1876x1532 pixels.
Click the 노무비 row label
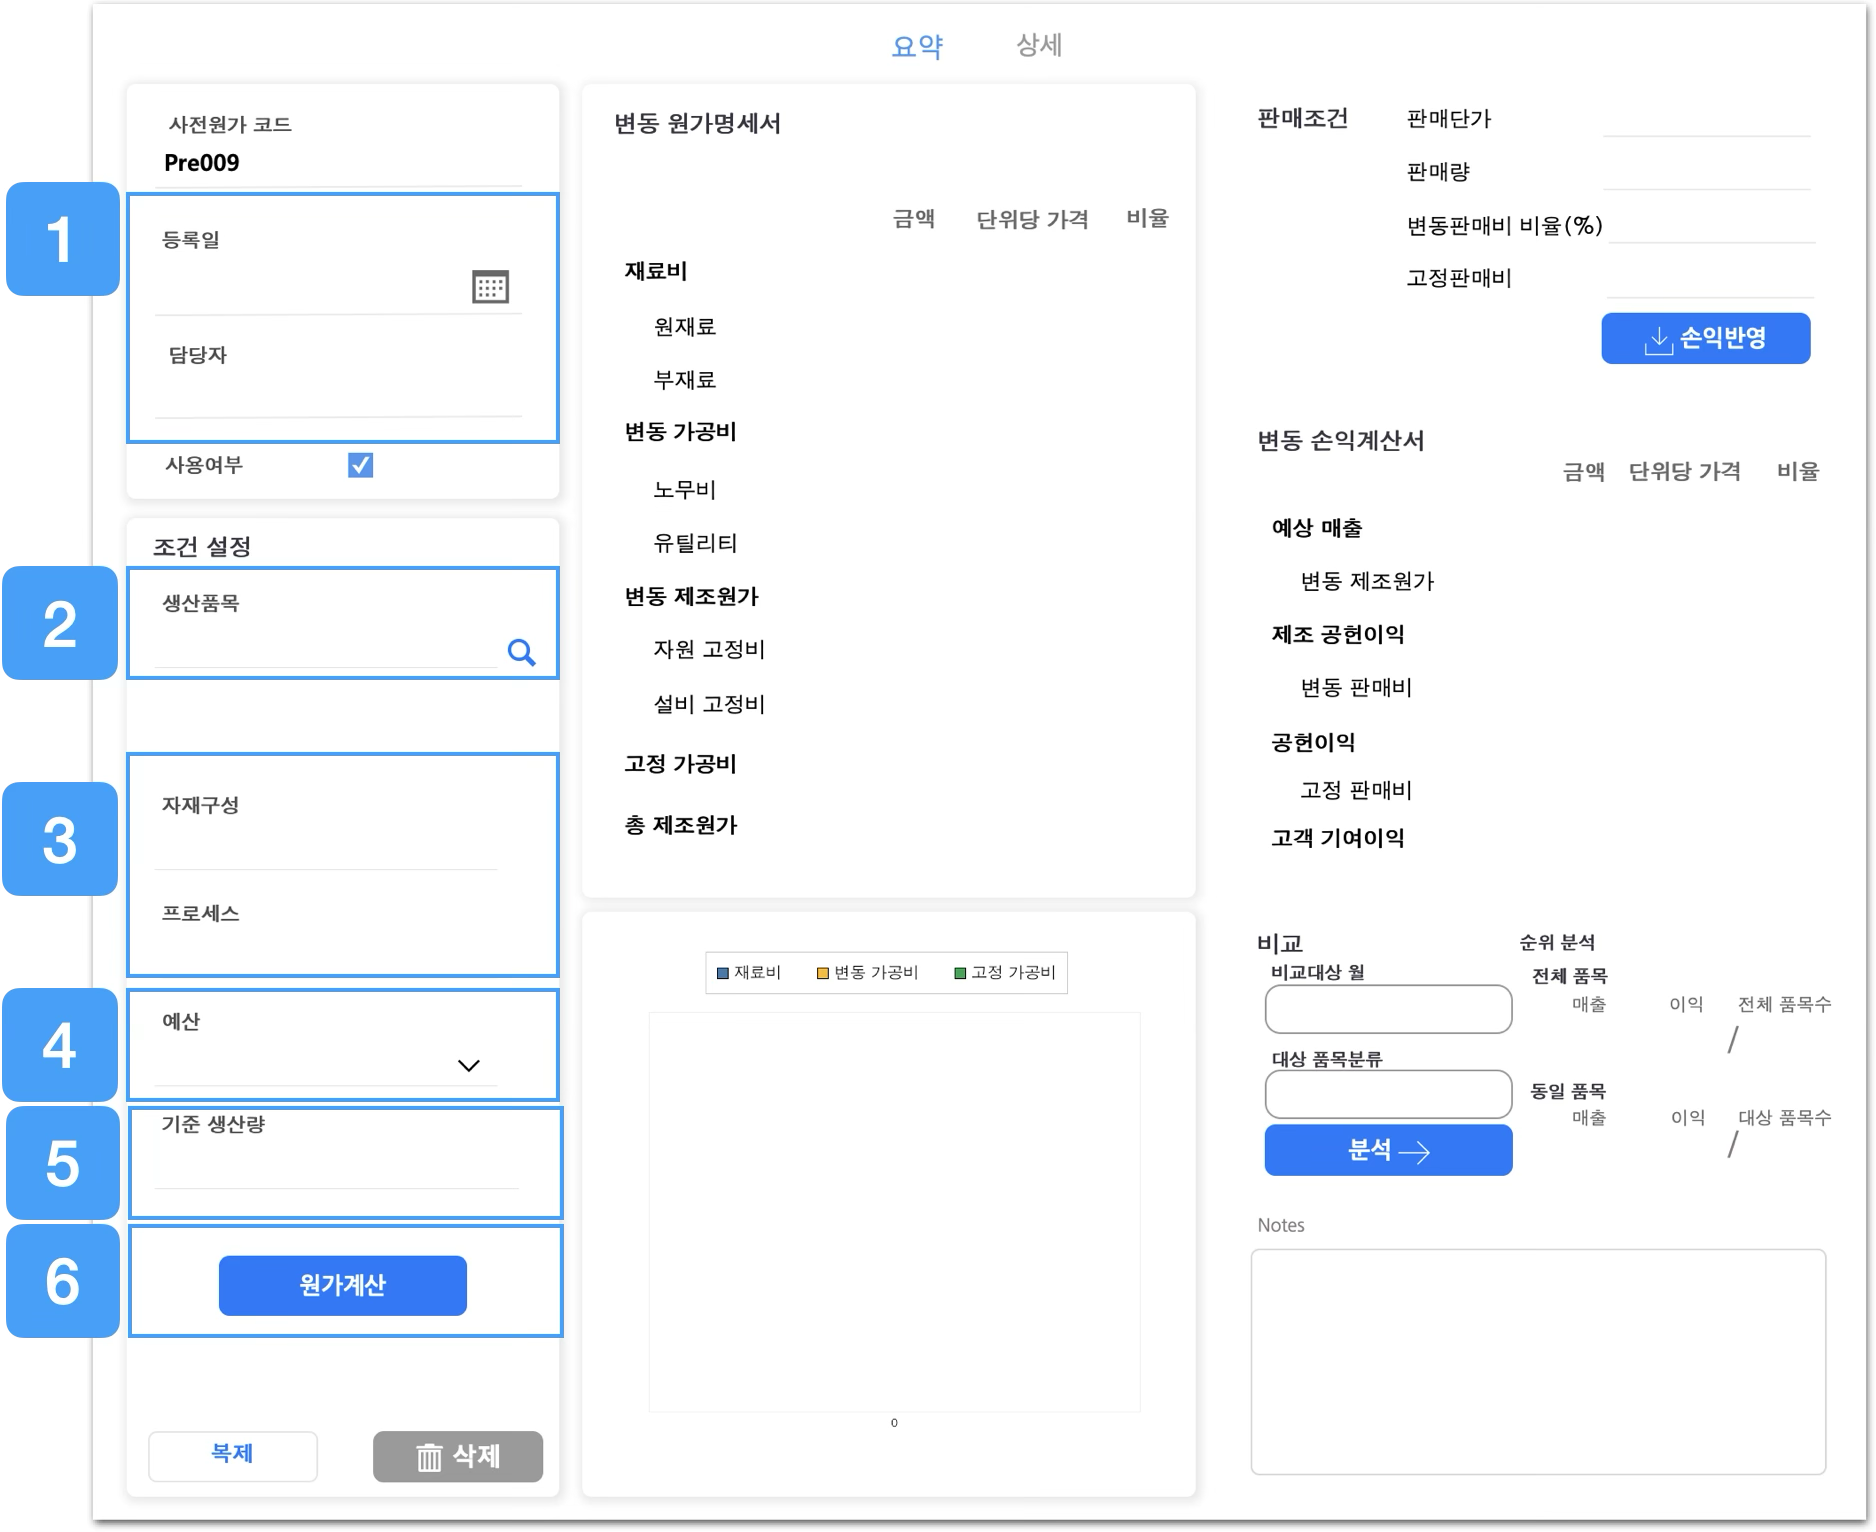point(685,490)
